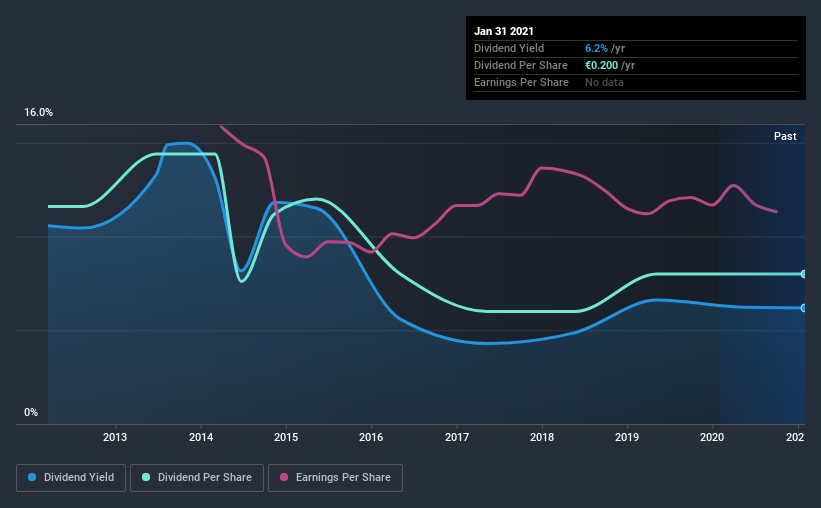
Task: Click the 2020 x-axis label
Action: click(x=712, y=437)
